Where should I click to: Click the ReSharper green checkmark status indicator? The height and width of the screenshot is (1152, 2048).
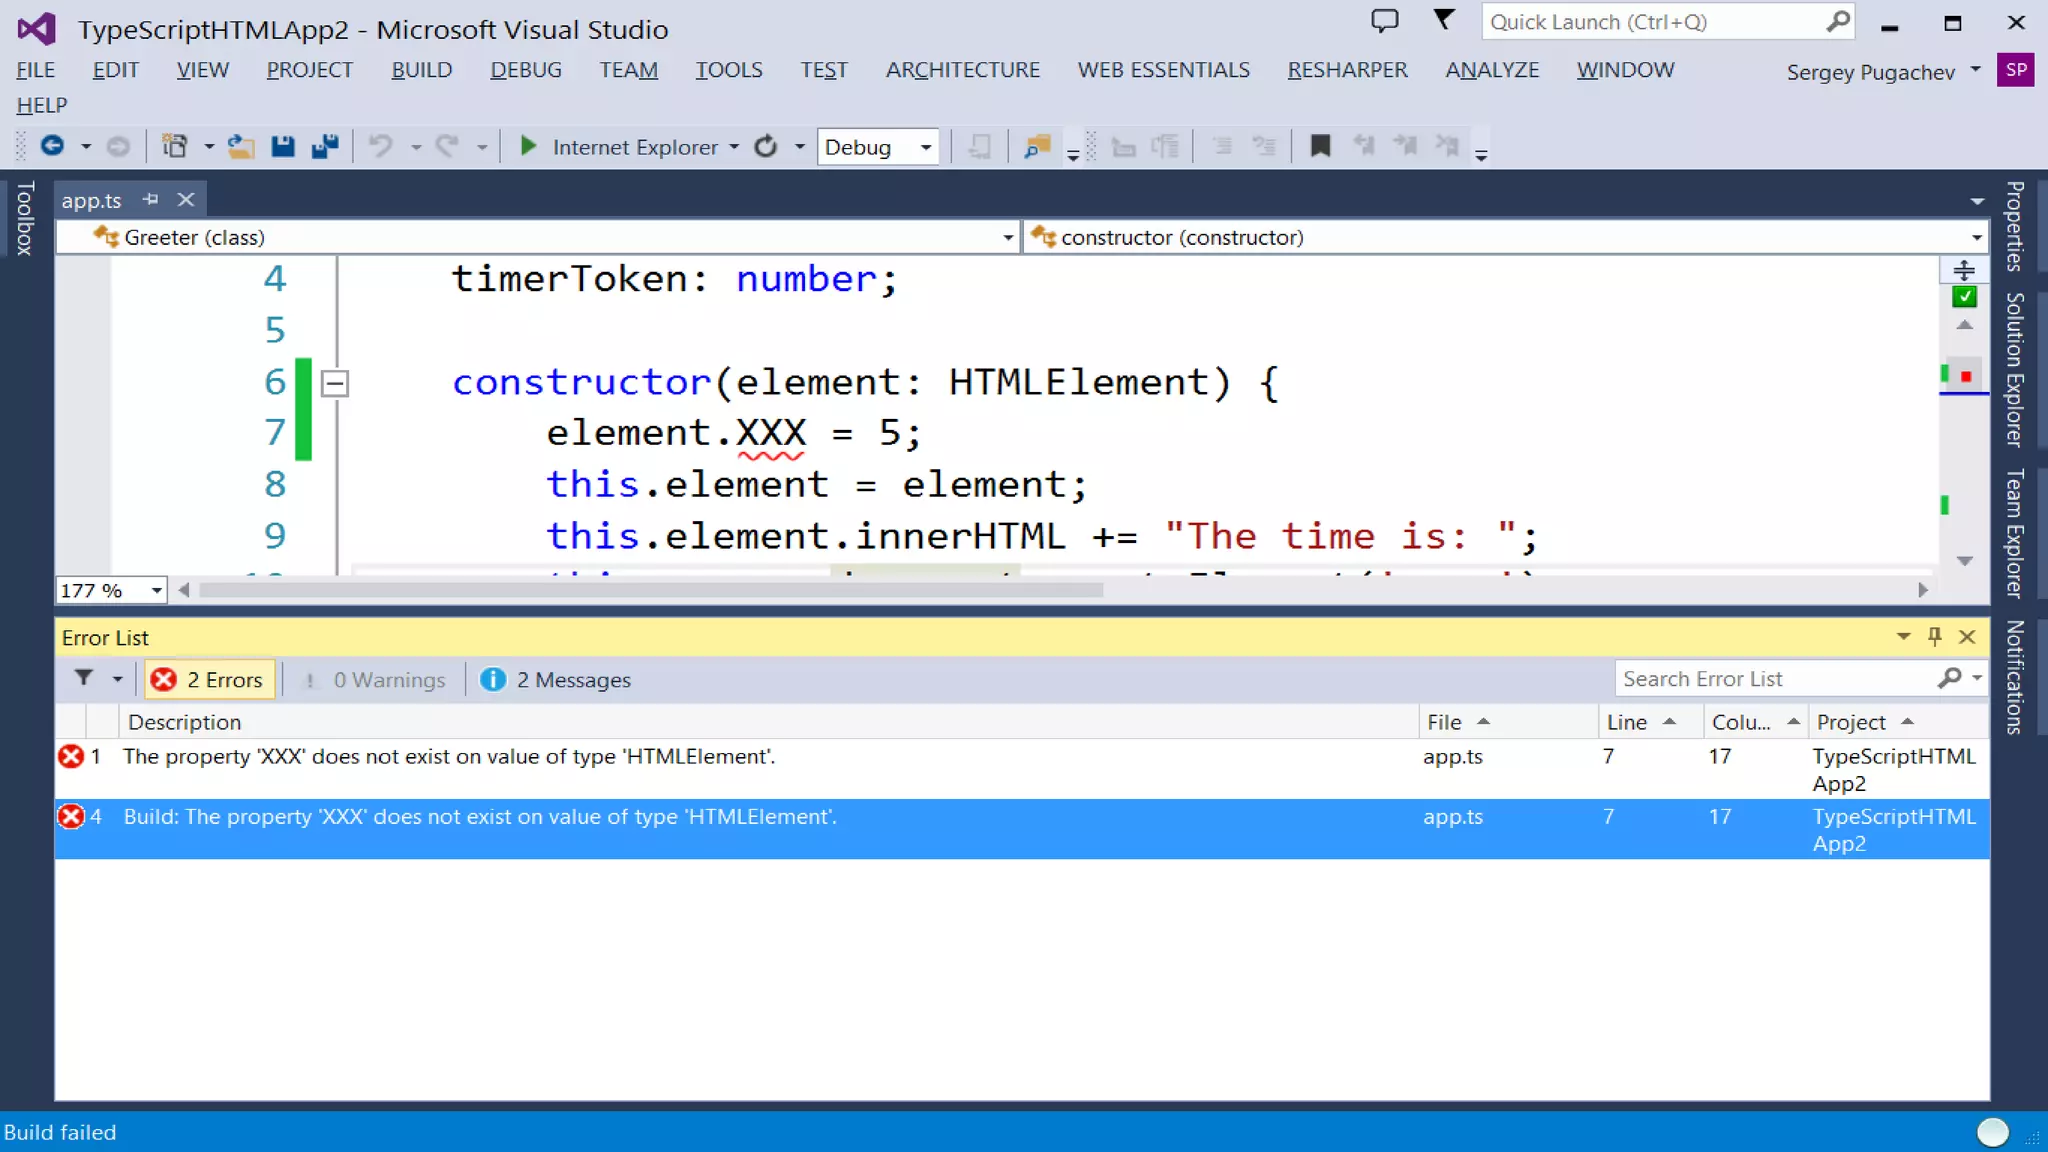[1964, 297]
